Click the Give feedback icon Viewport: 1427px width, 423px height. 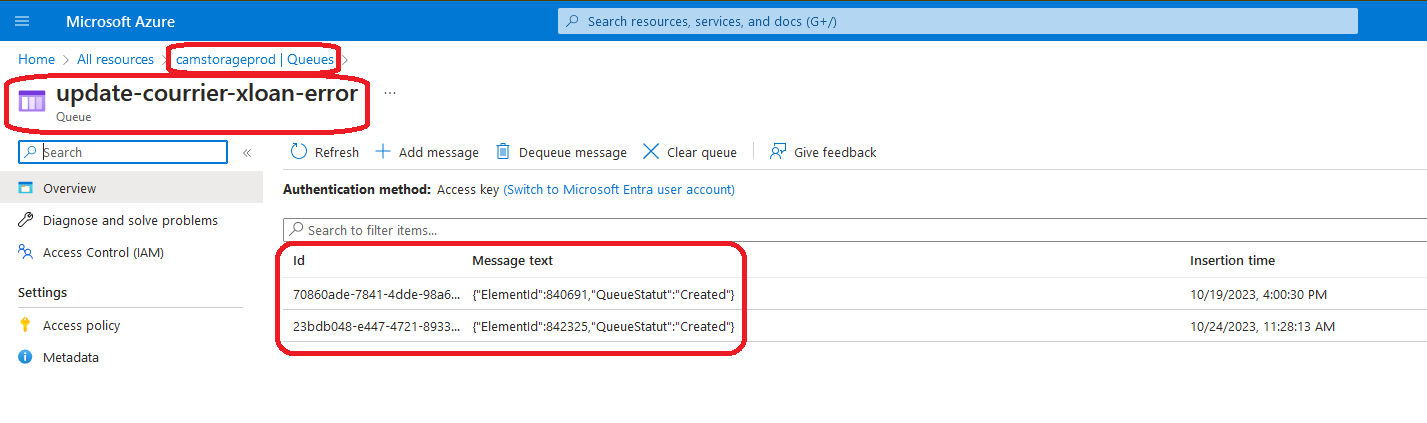click(x=778, y=152)
